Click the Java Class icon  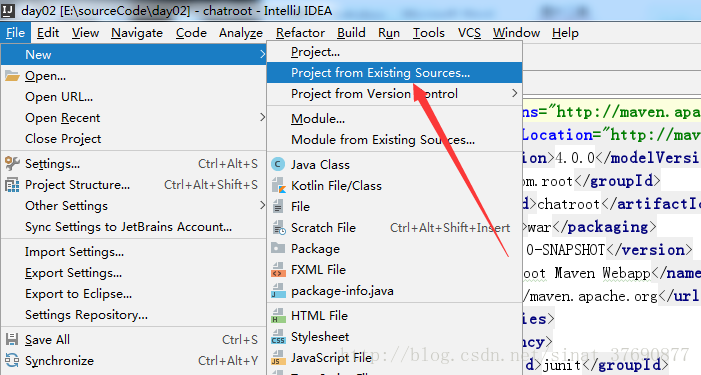pos(278,164)
